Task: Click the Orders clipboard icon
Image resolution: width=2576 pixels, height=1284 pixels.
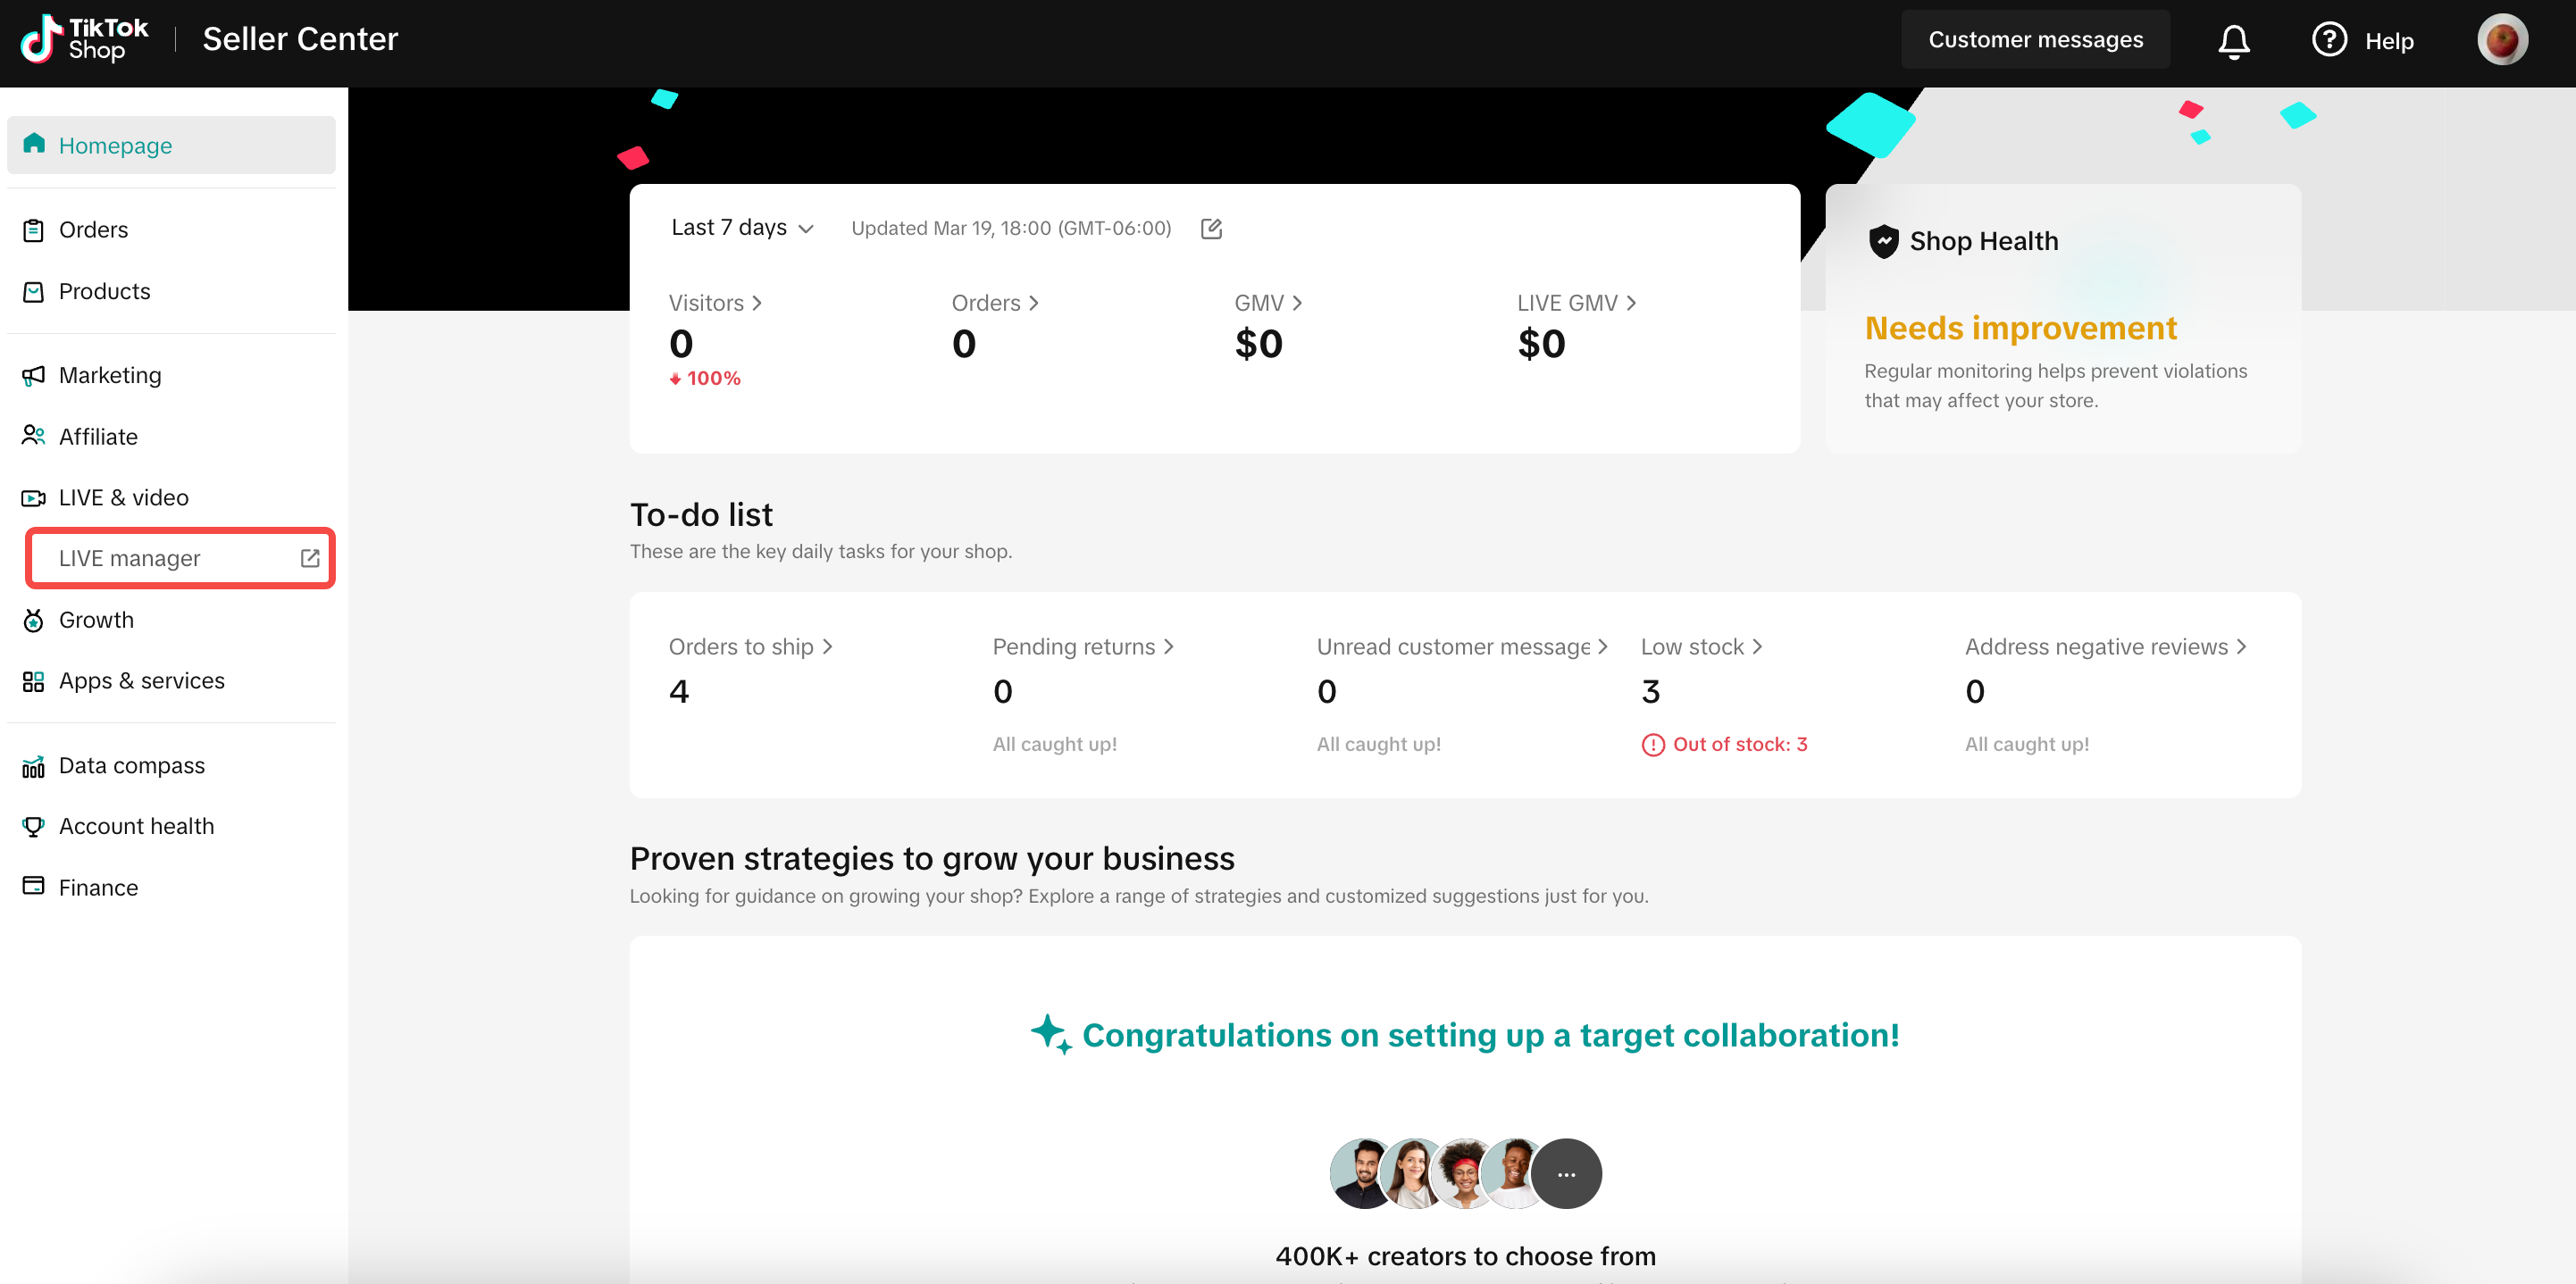Action: [33, 230]
